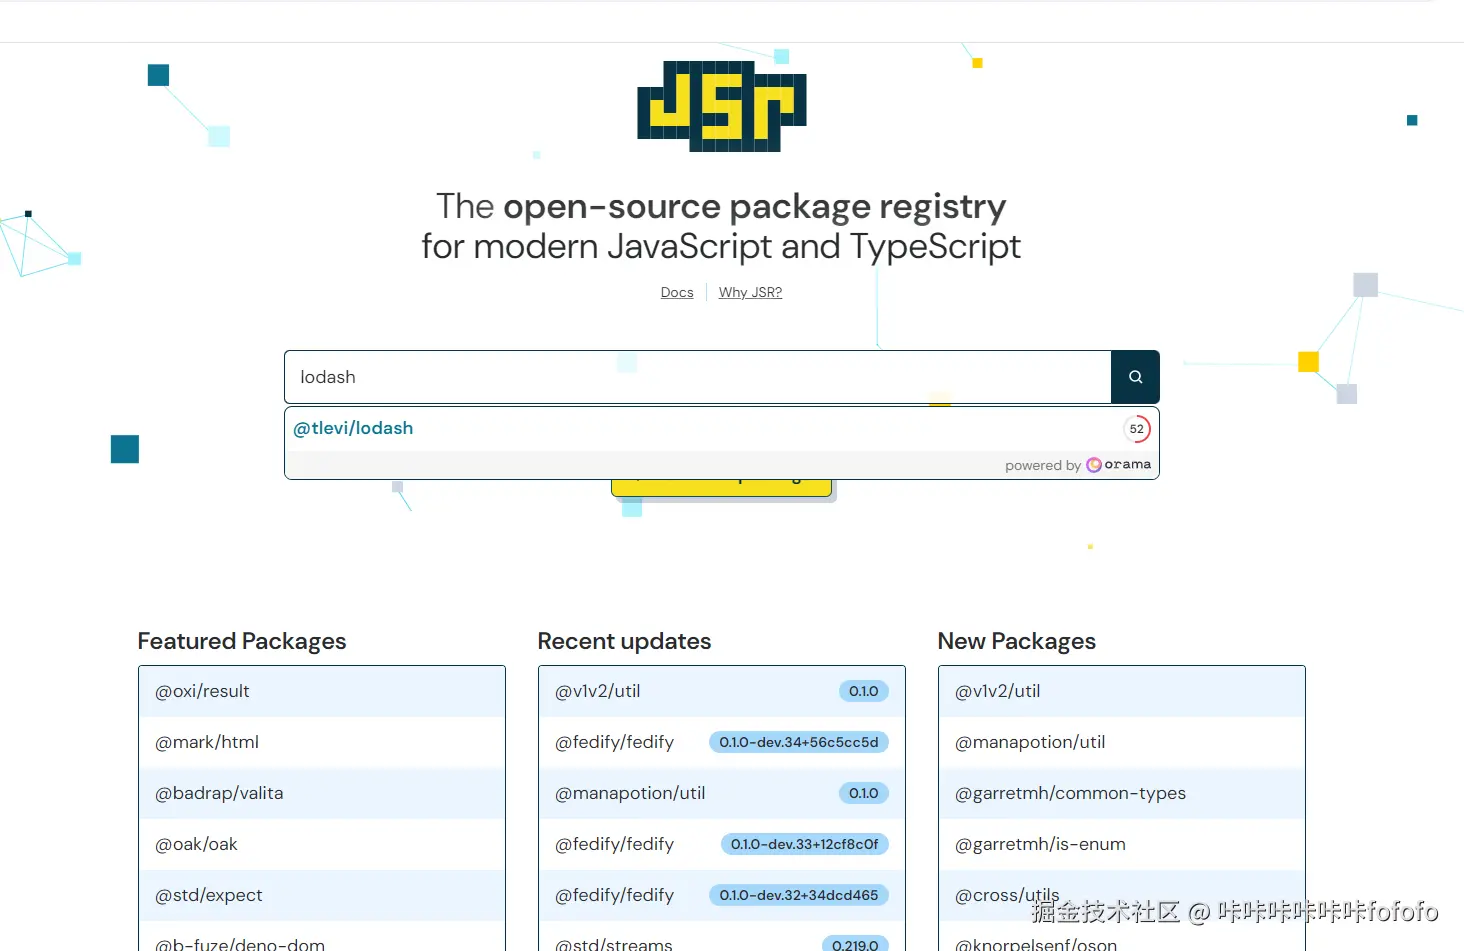The height and width of the screenshot is (951, 1464).
Task: Click the New Packages heading
Action: coord(1016,641)
